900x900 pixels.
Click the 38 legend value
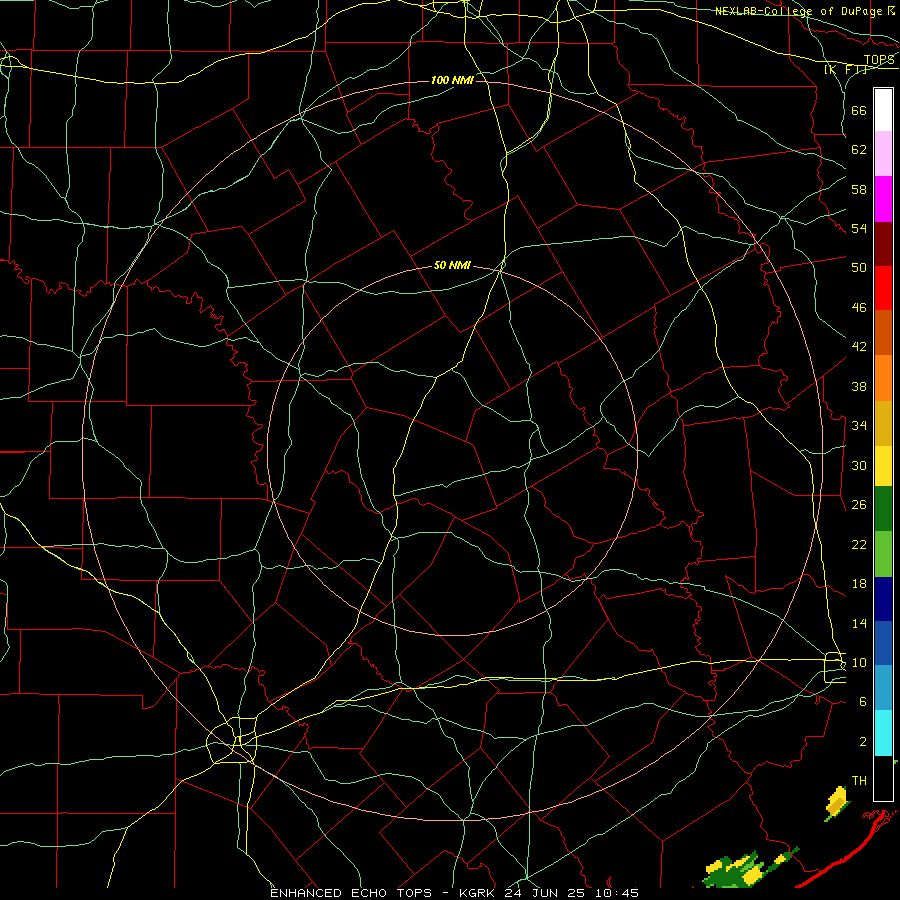pos(859,386)
